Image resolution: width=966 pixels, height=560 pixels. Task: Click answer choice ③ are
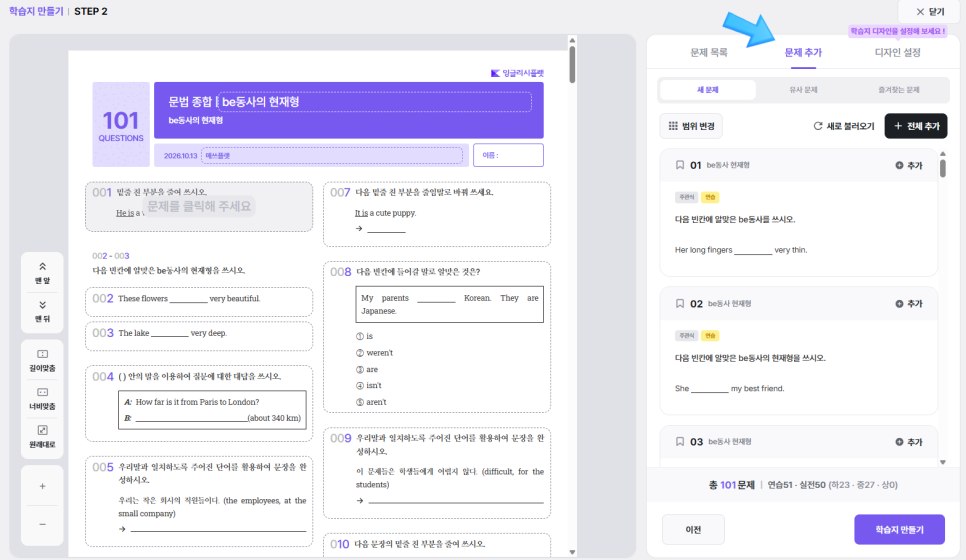click(367, 370)
